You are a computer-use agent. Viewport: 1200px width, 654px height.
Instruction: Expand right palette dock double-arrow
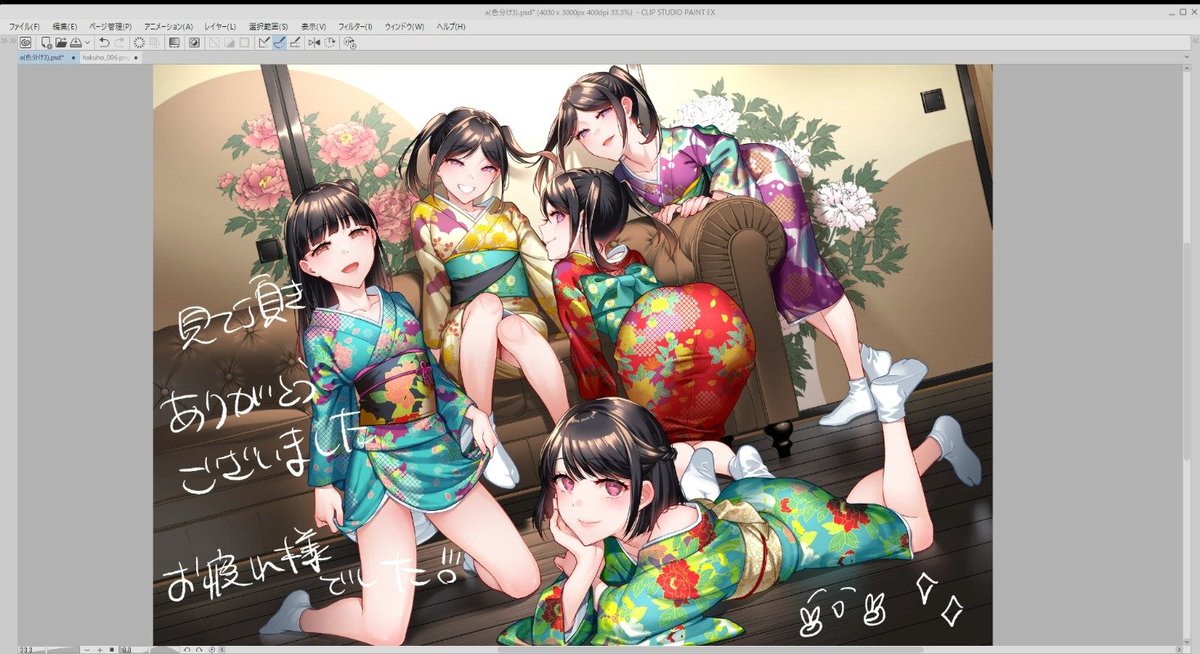(x=1195, y=41)
